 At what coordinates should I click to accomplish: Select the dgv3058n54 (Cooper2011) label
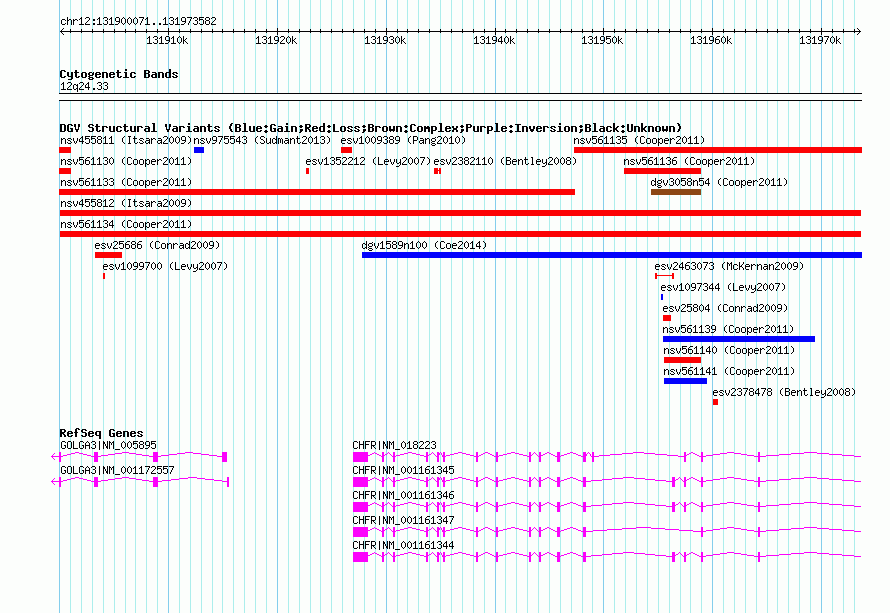pyautogui.click(x=719, y=182)
